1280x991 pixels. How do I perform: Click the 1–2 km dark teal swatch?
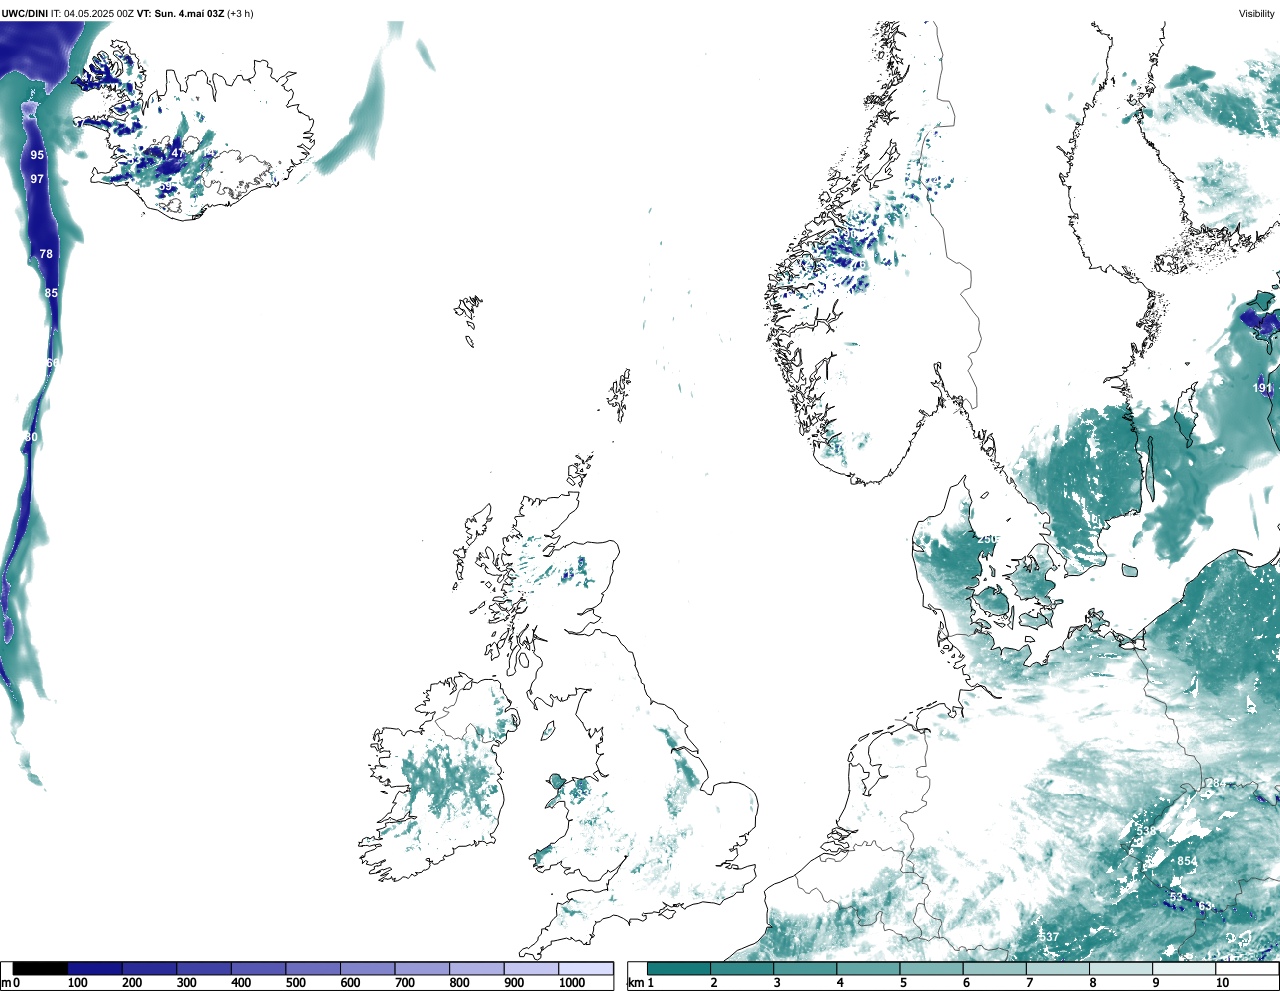(x=679, y=968)
